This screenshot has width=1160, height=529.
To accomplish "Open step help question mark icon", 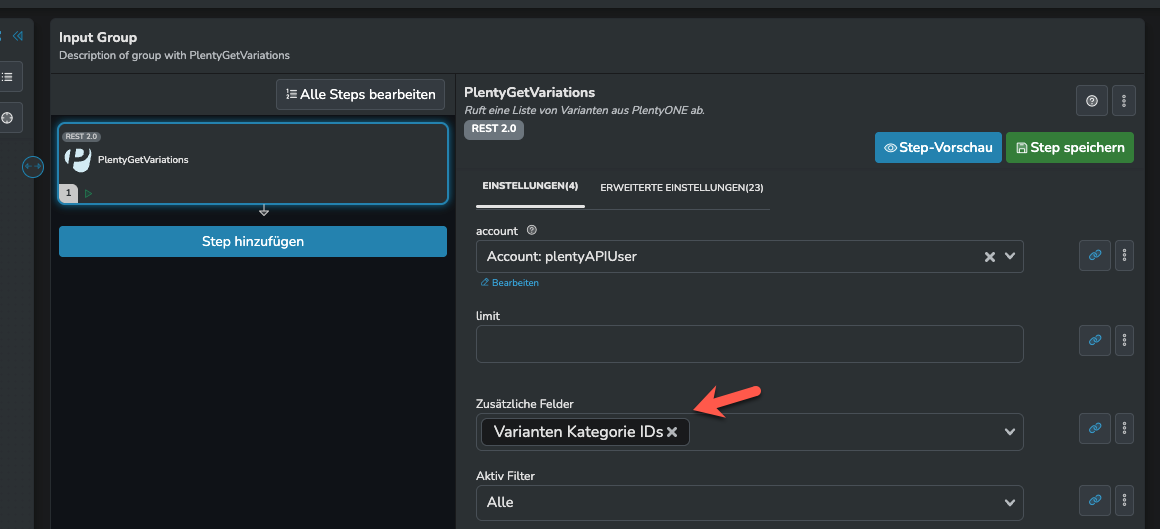I will (1091, 101).
